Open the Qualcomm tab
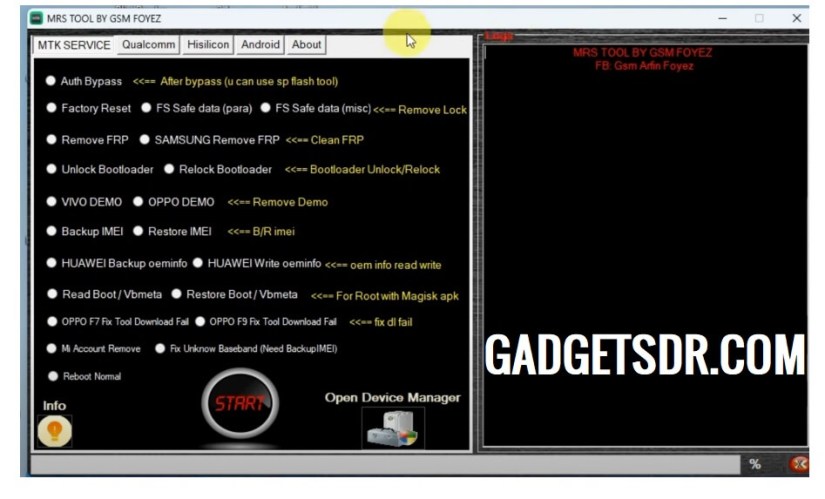 [x=148, y=44]
